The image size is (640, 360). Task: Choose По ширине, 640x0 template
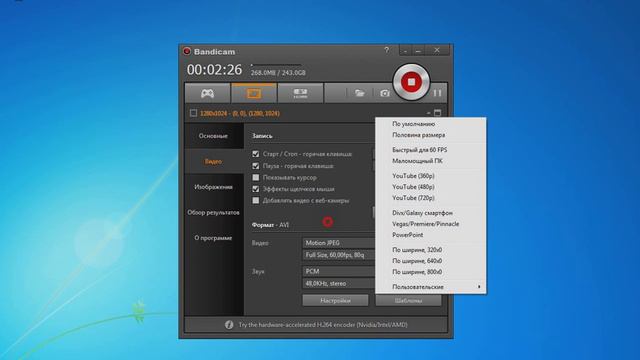[431, 261]
